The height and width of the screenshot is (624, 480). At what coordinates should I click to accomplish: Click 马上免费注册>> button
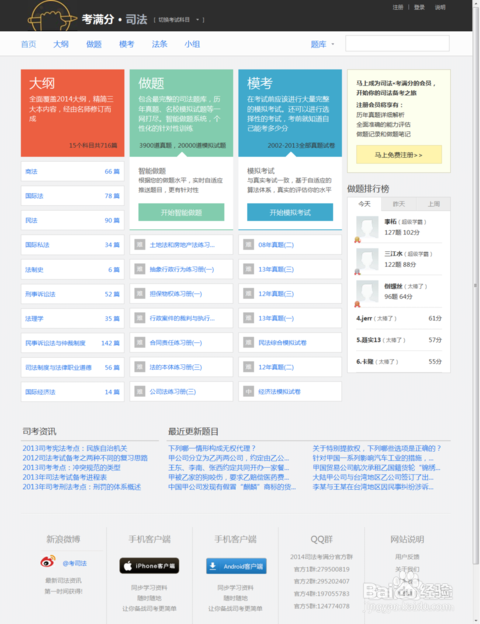tap(399, 155)
